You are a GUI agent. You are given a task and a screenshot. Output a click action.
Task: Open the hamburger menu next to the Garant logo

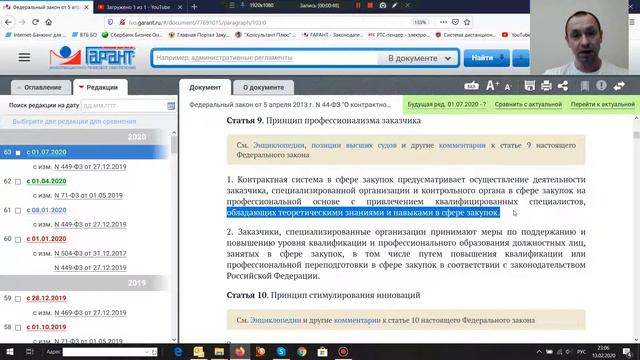click(24, 57)
